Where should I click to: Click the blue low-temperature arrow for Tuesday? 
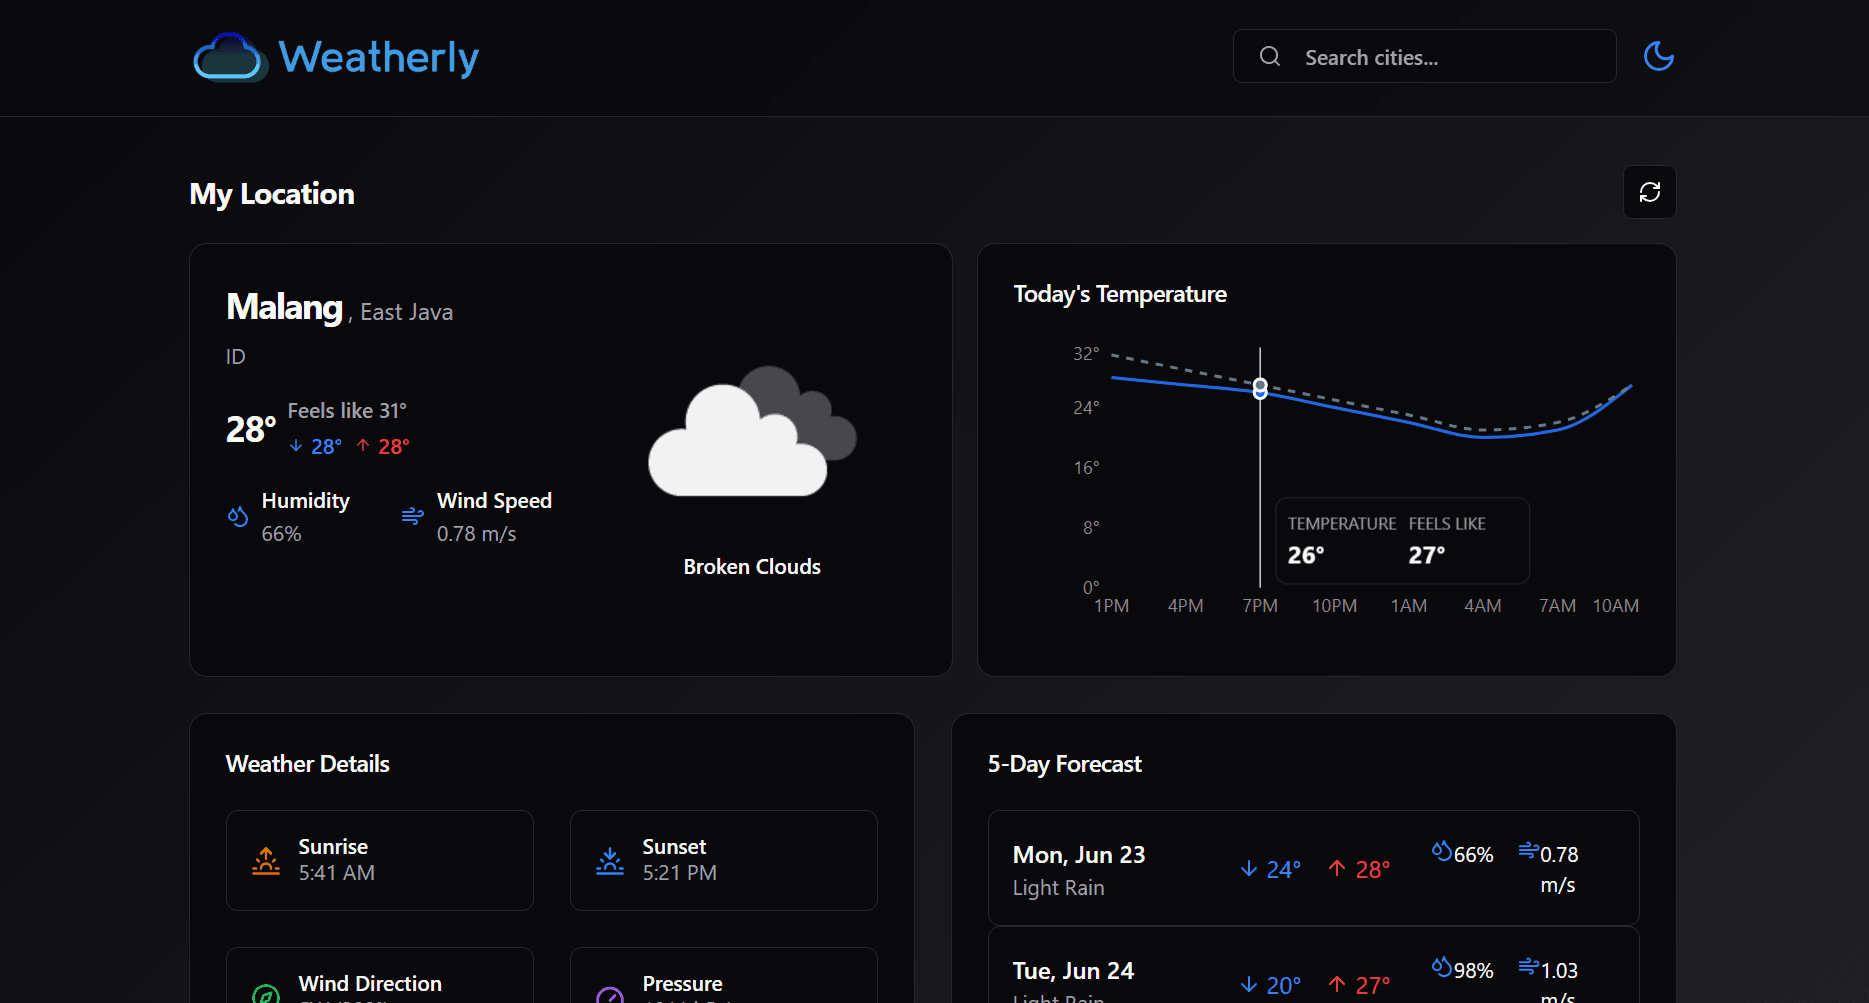(1247, 984)
